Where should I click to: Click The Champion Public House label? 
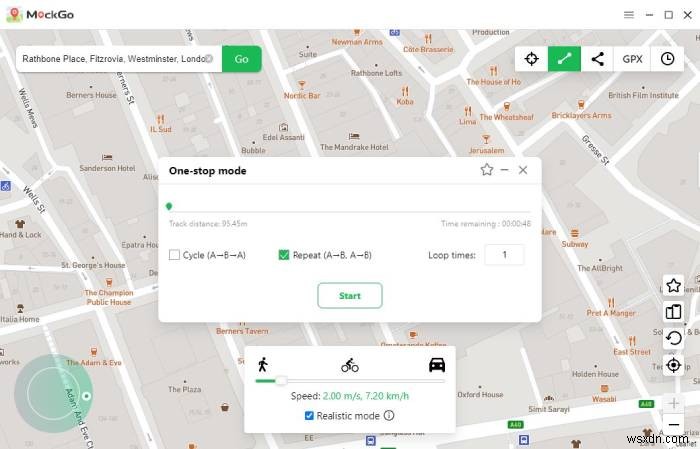(x=109, y=297)
